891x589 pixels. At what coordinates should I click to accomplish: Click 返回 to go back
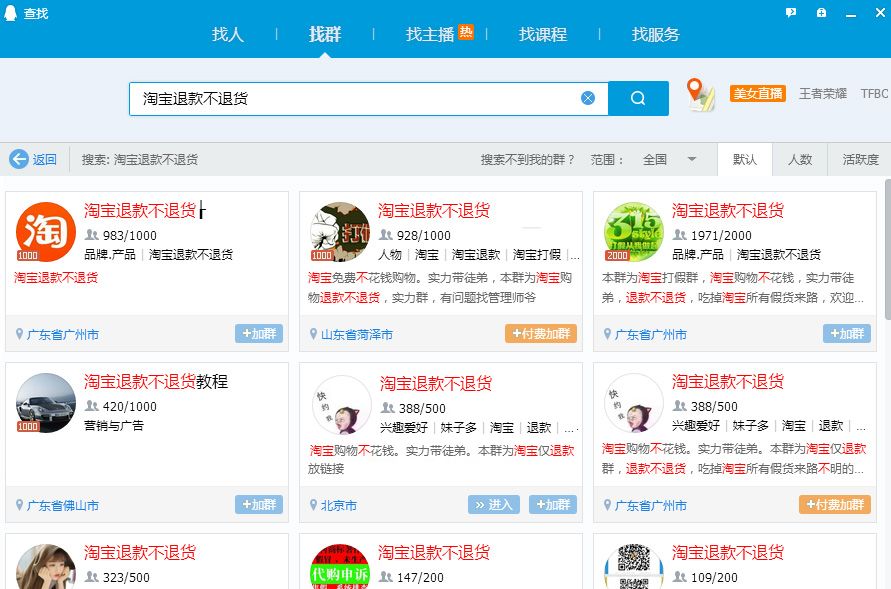click(x=44, y=160)
